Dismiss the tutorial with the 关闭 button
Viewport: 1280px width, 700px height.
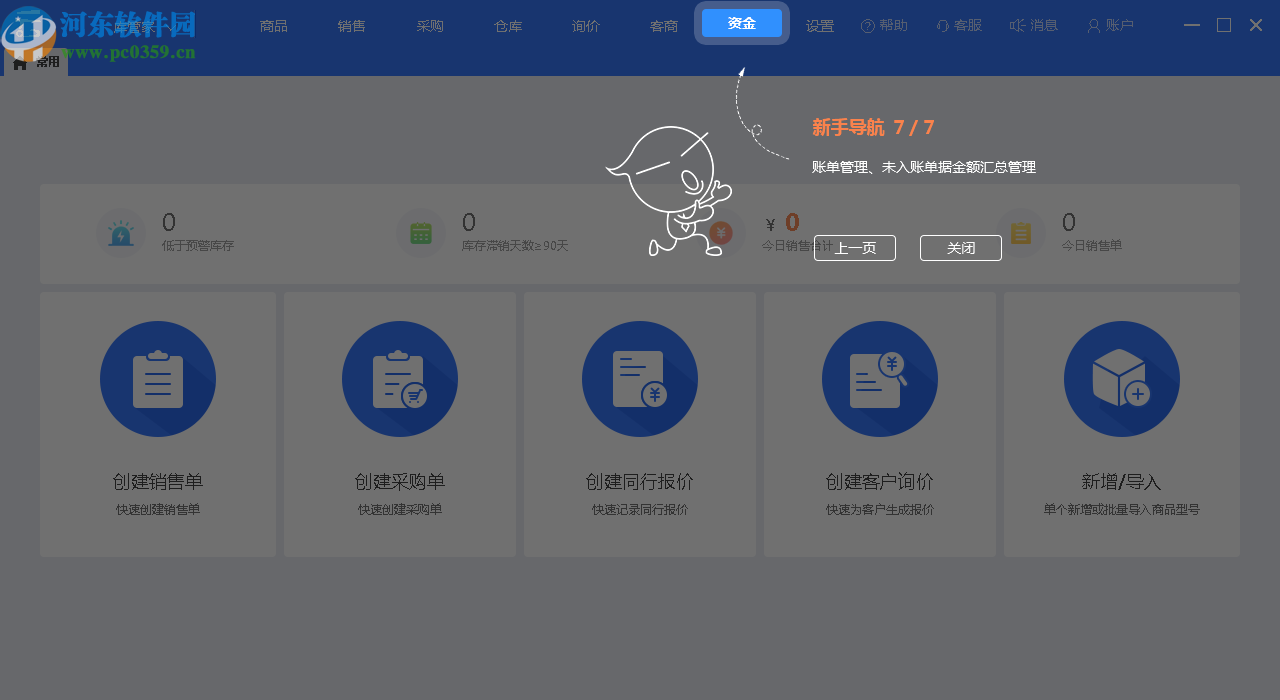pos(960,247)
